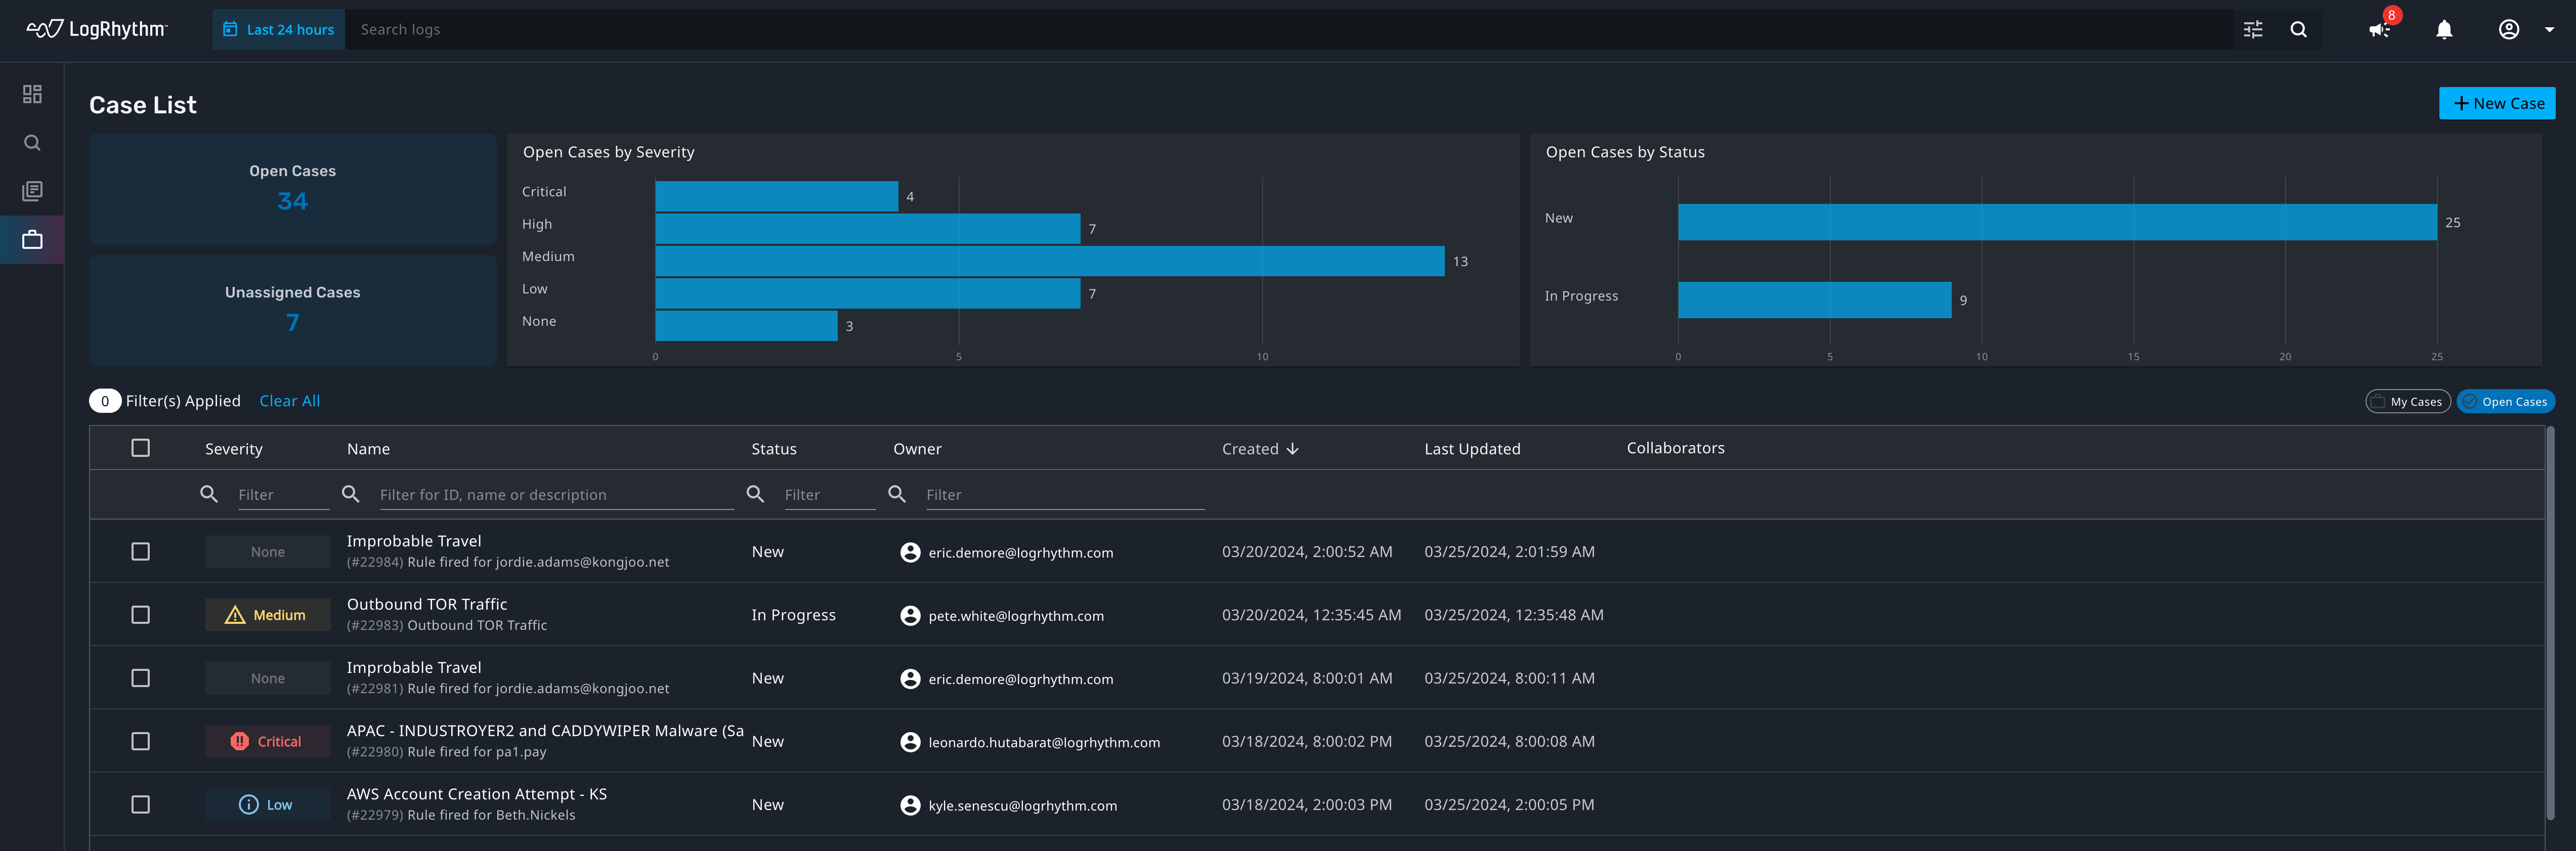The height and width of the screenshot is (851, 2576).
Task: Open the Outbound TOR Traffic case name
Action: 427,604
